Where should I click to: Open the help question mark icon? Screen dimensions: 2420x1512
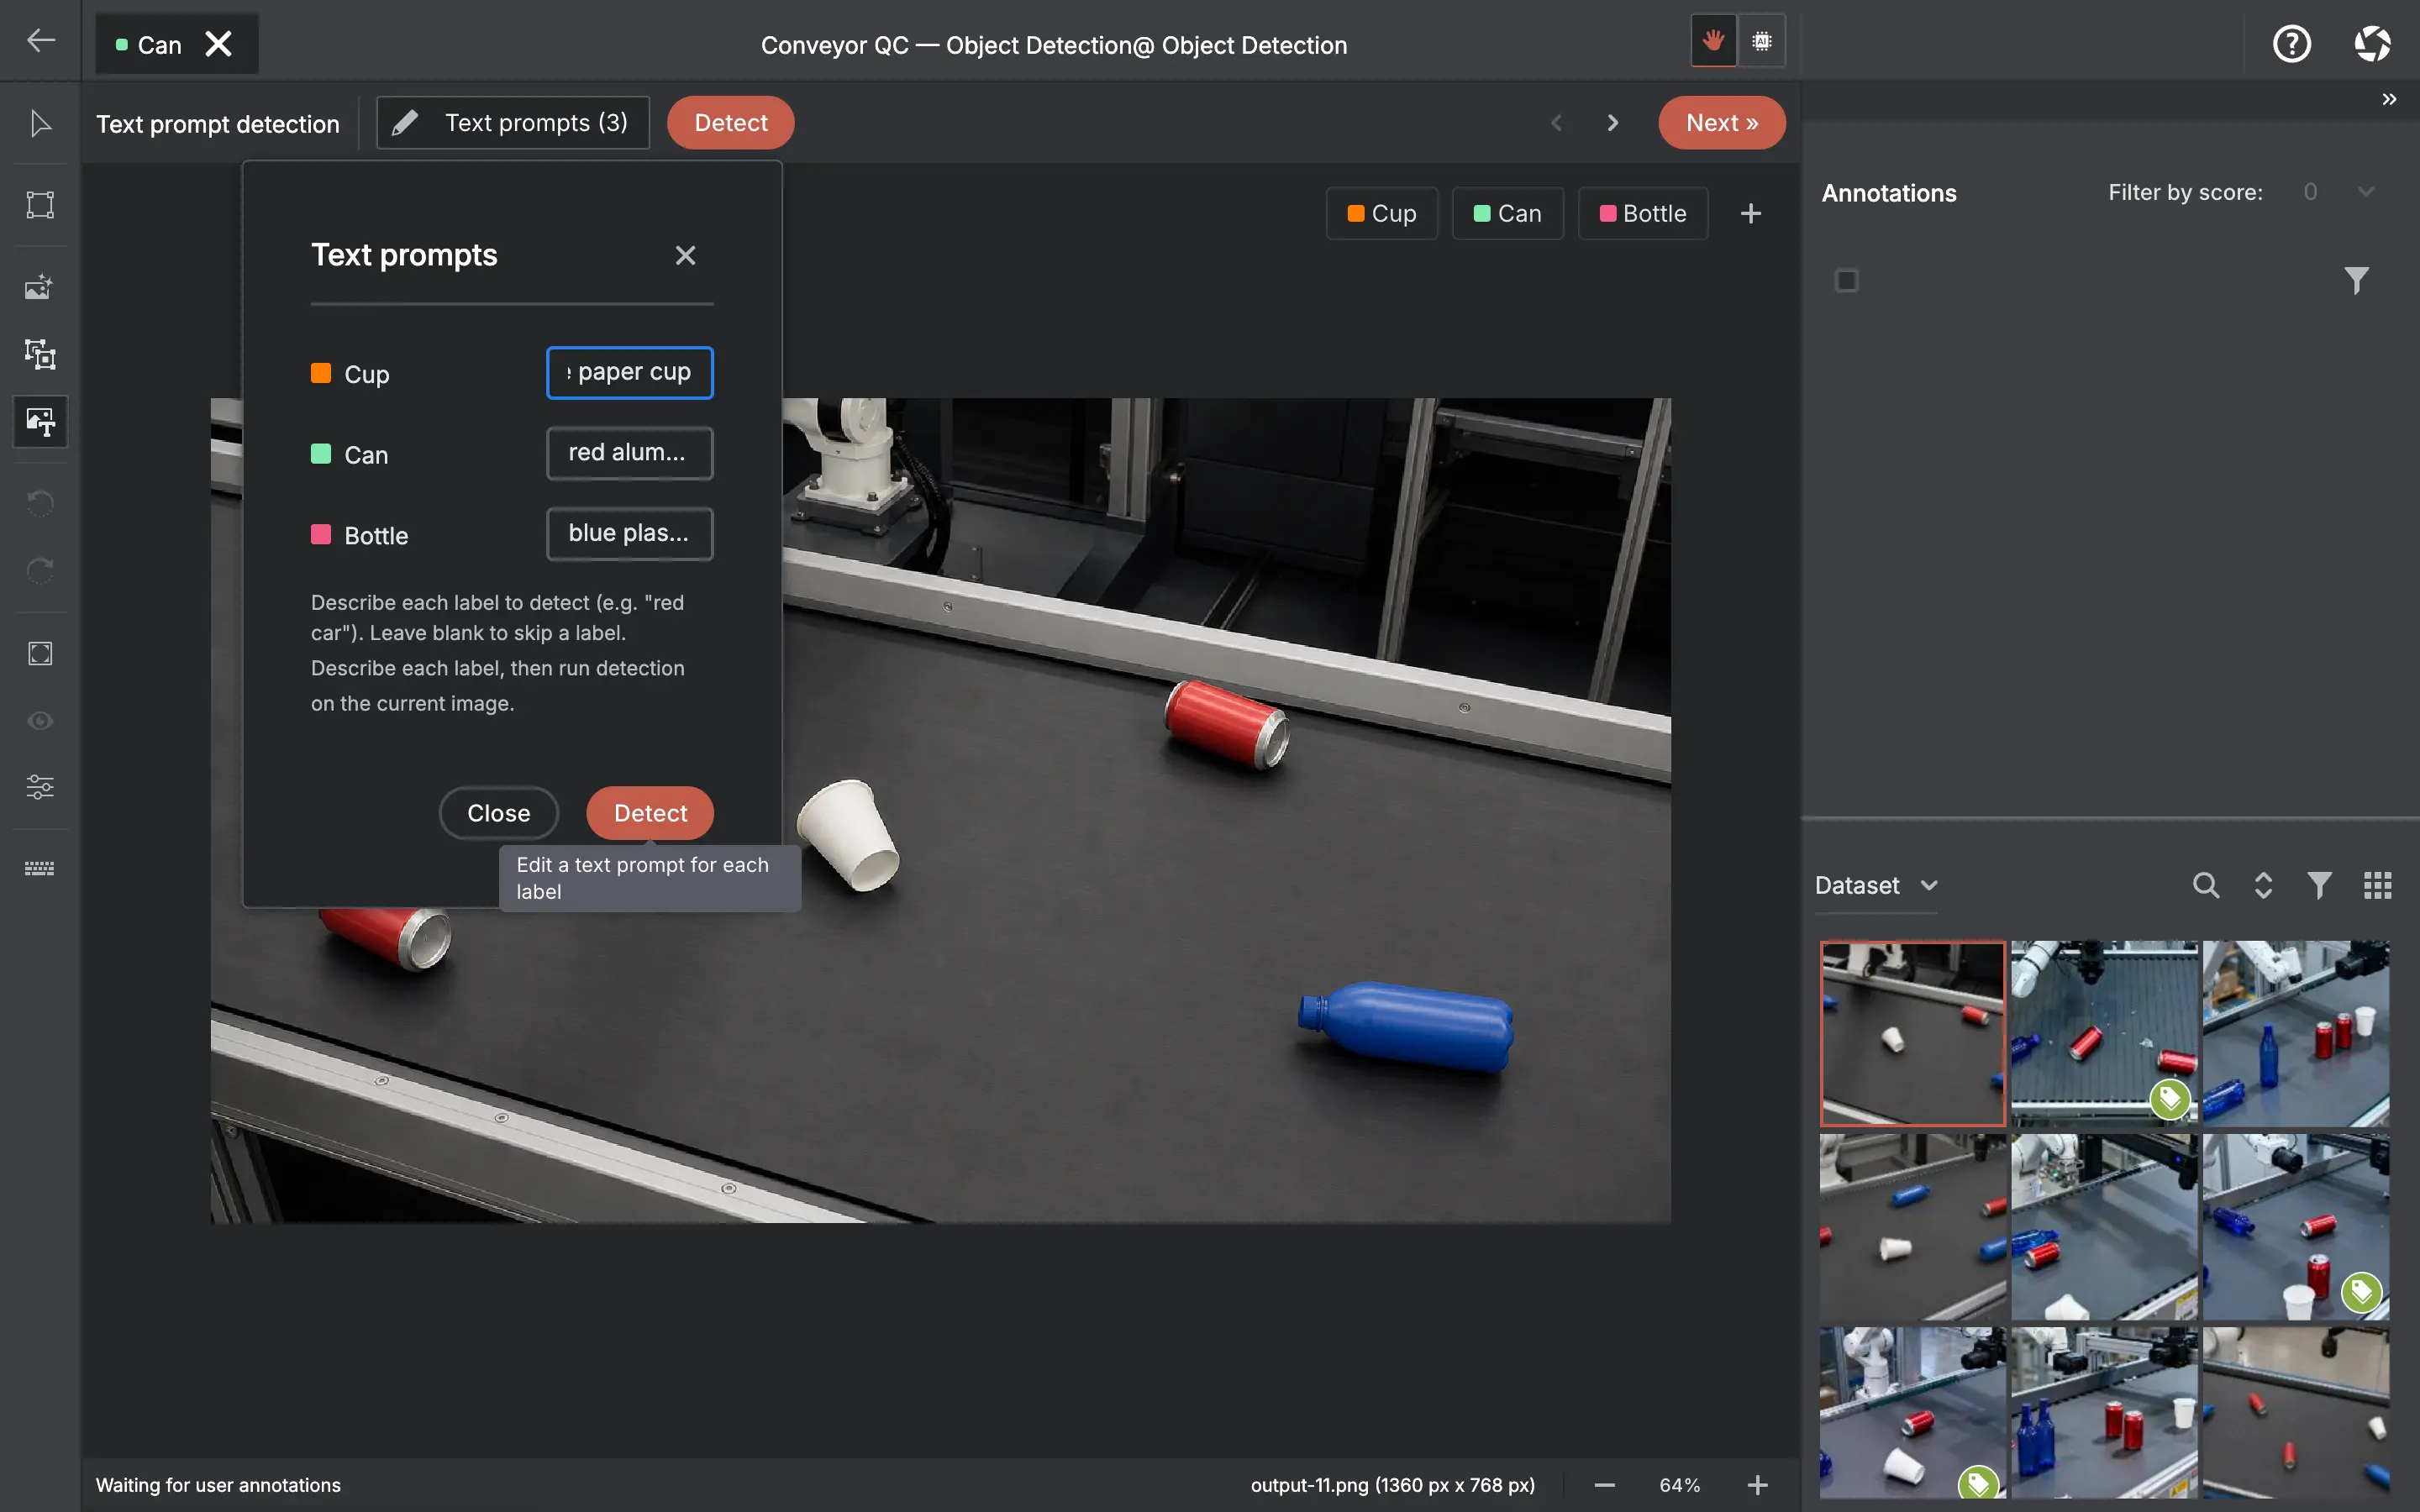coord(2291,44)
